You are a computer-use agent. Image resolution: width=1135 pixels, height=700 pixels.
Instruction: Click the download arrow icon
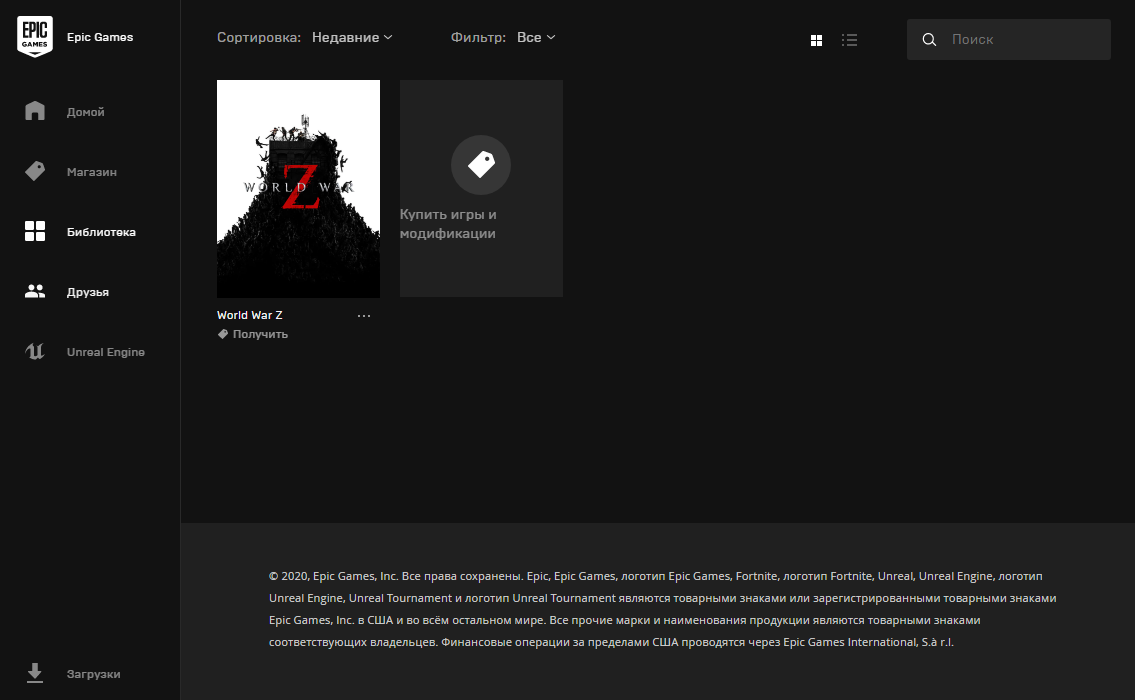[x=35, y=672]
